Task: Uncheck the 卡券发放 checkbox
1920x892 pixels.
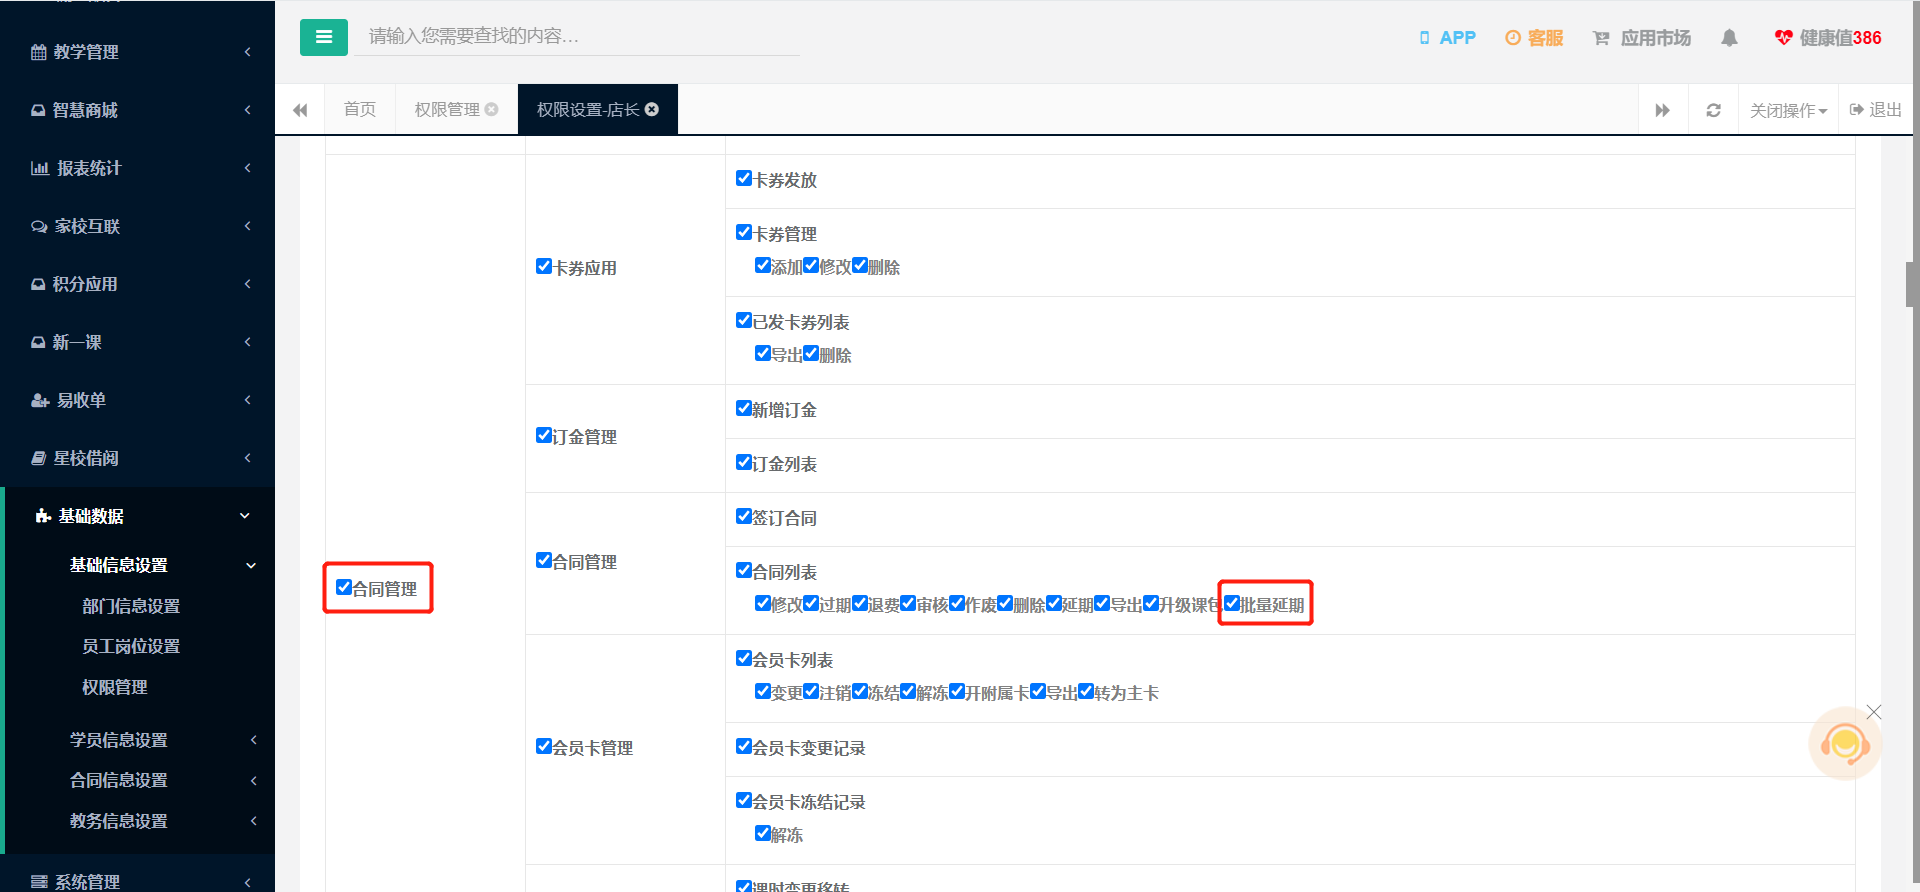Action: [x=744, y=178]
